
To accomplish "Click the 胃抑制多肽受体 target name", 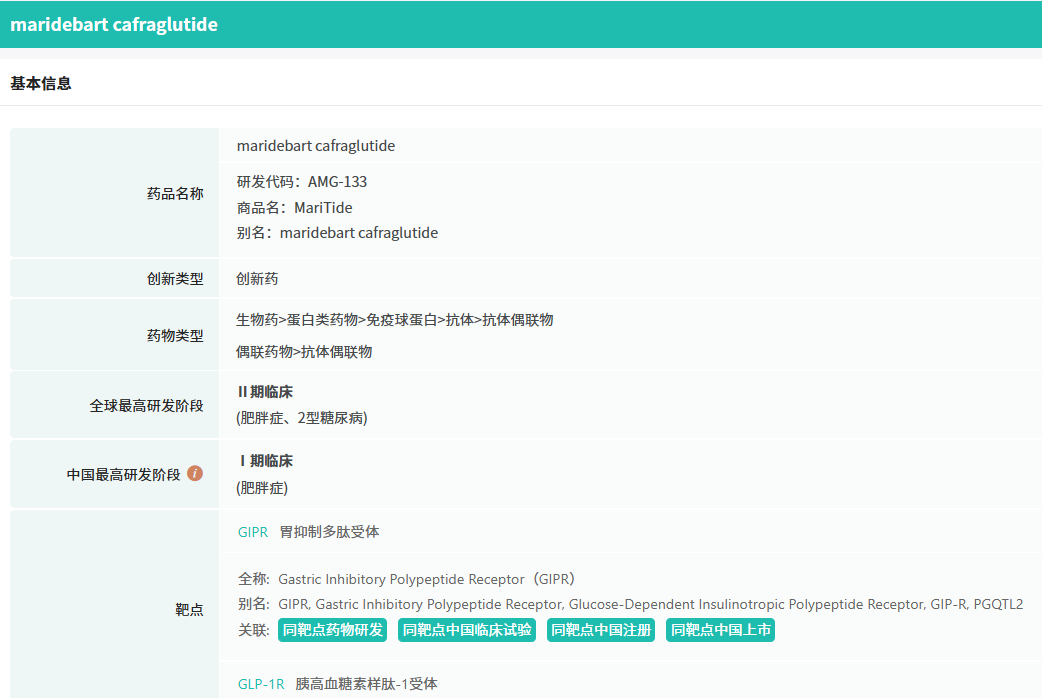I will click(x=330, y=532).
